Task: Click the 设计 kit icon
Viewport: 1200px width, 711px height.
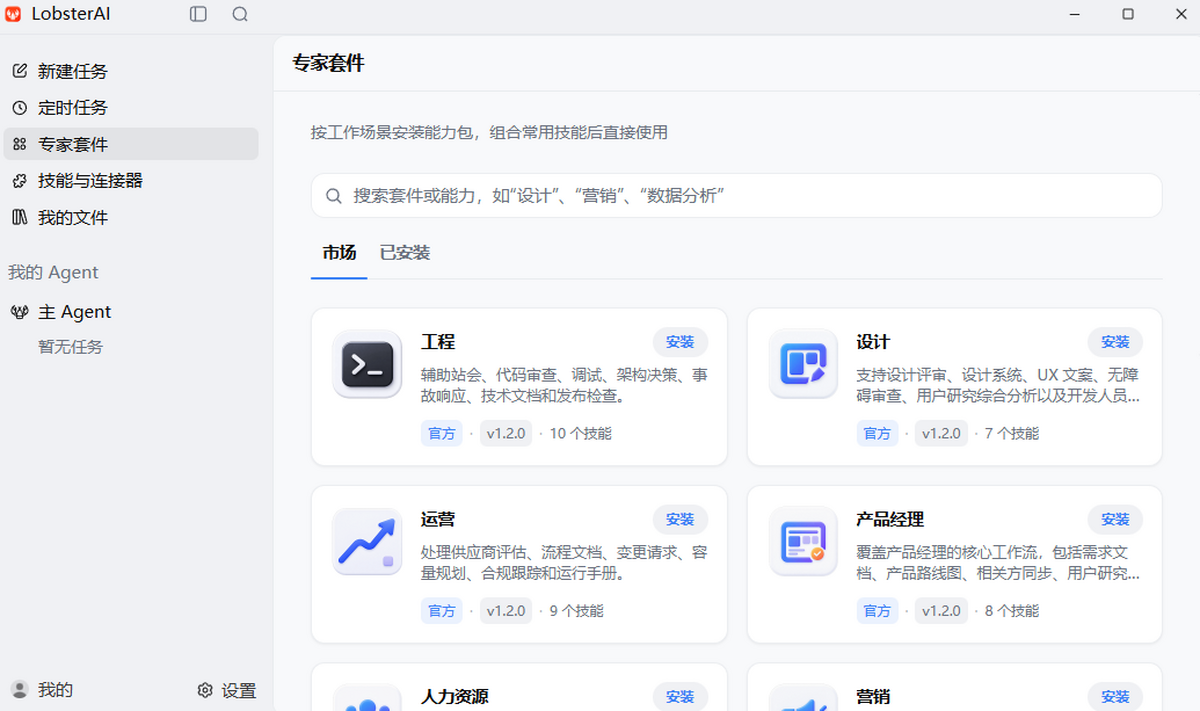Action: (803, 364)
